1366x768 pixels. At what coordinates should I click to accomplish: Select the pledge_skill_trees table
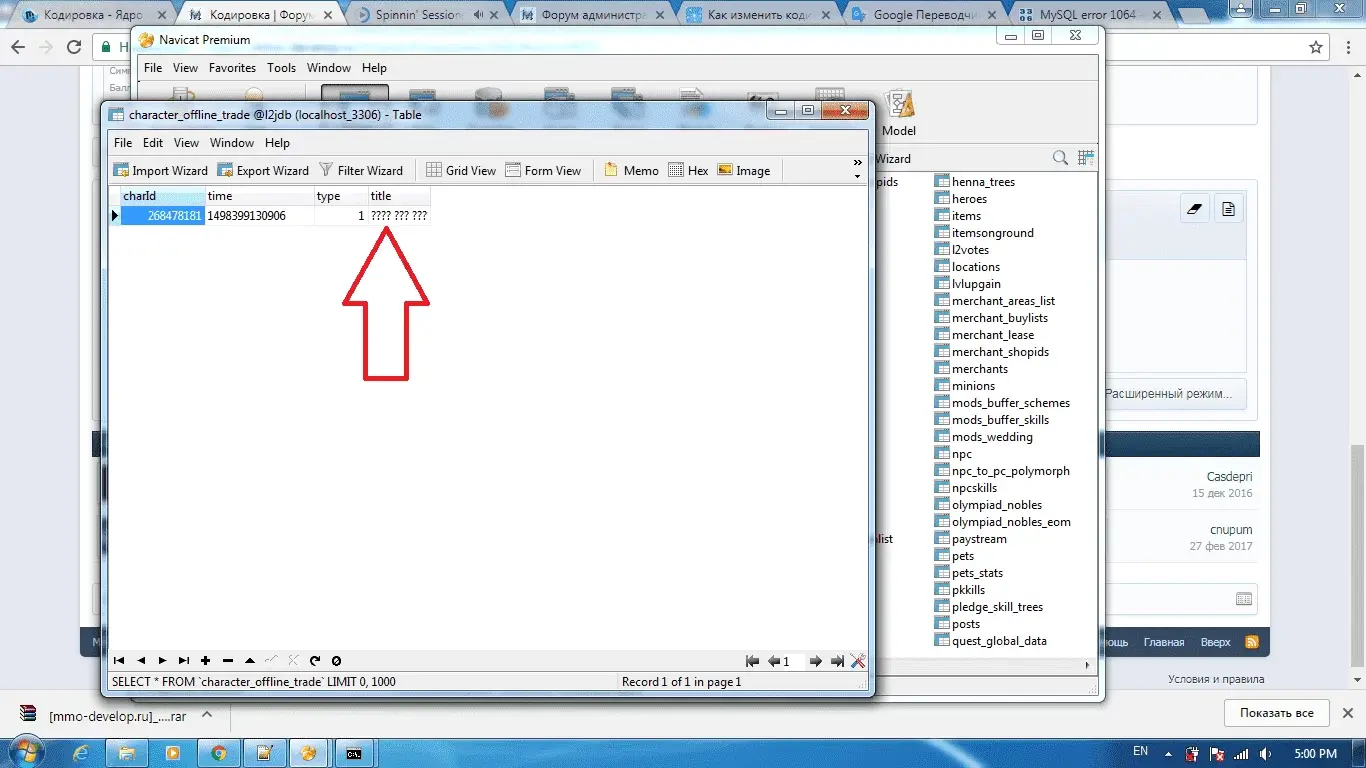click(x=989, y=607)
